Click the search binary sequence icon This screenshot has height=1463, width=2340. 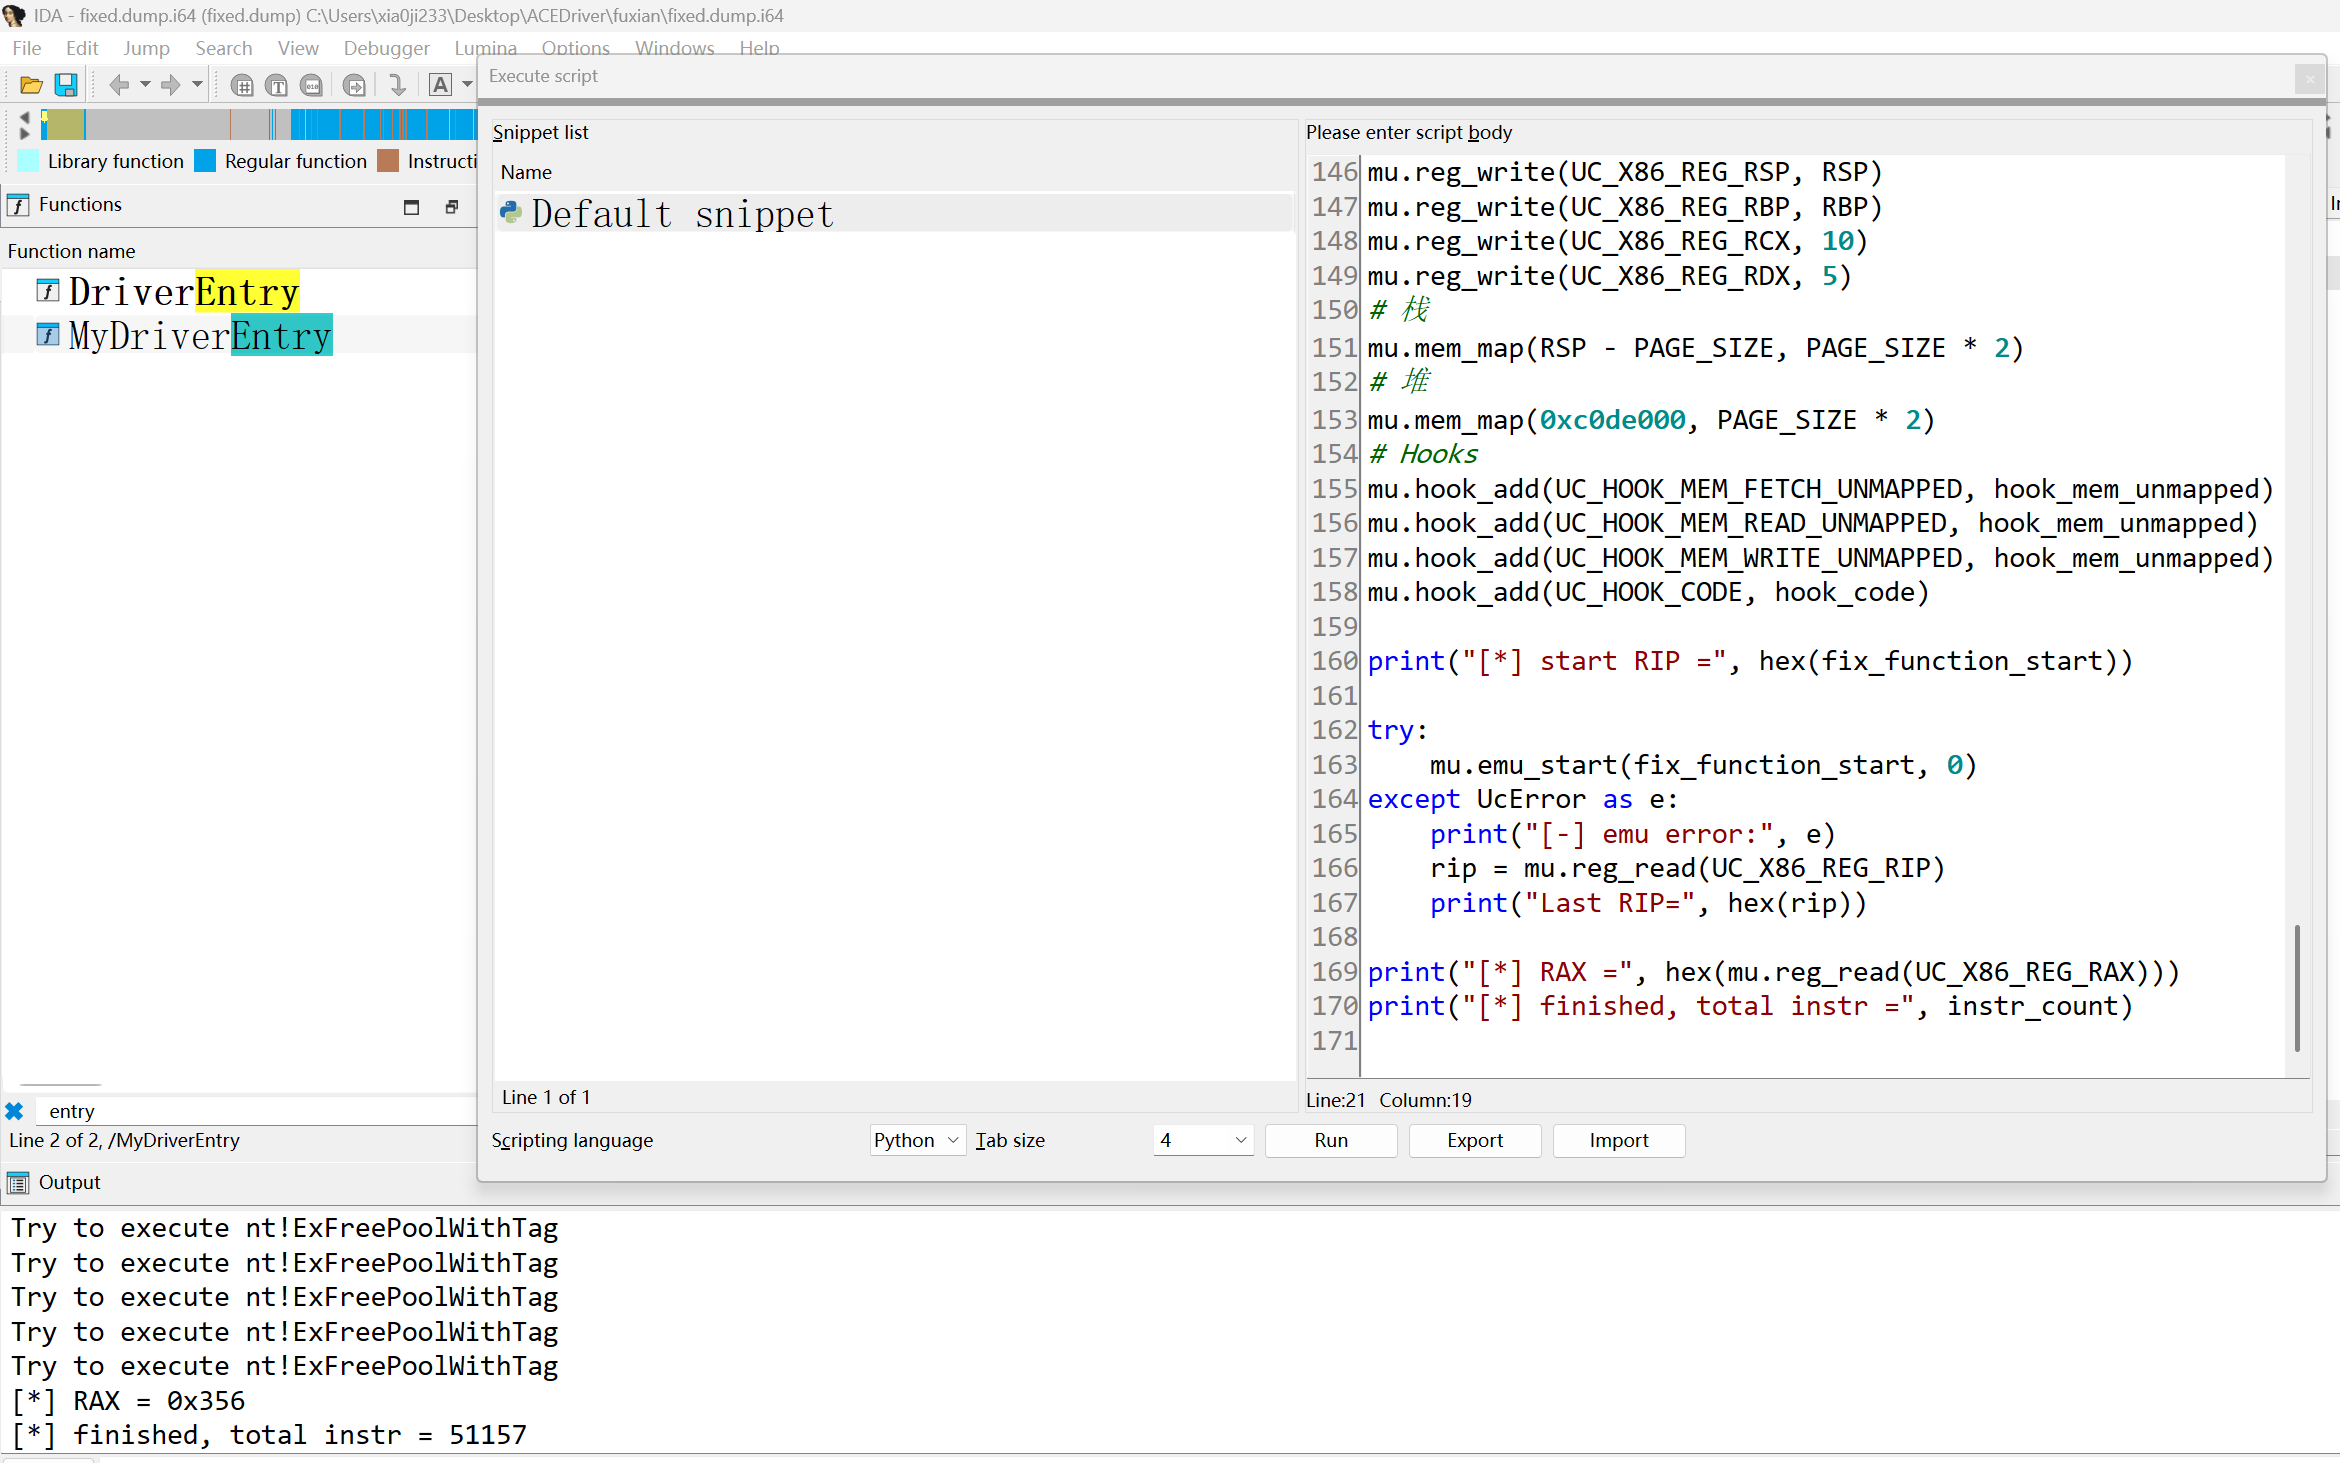click(312, 85)
